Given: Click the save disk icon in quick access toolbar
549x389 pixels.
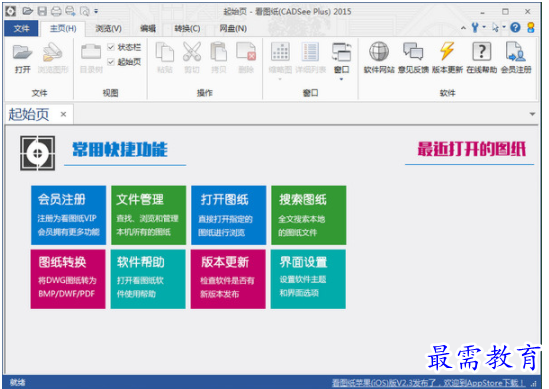Looking at the screenshot, I should point(42,11).
